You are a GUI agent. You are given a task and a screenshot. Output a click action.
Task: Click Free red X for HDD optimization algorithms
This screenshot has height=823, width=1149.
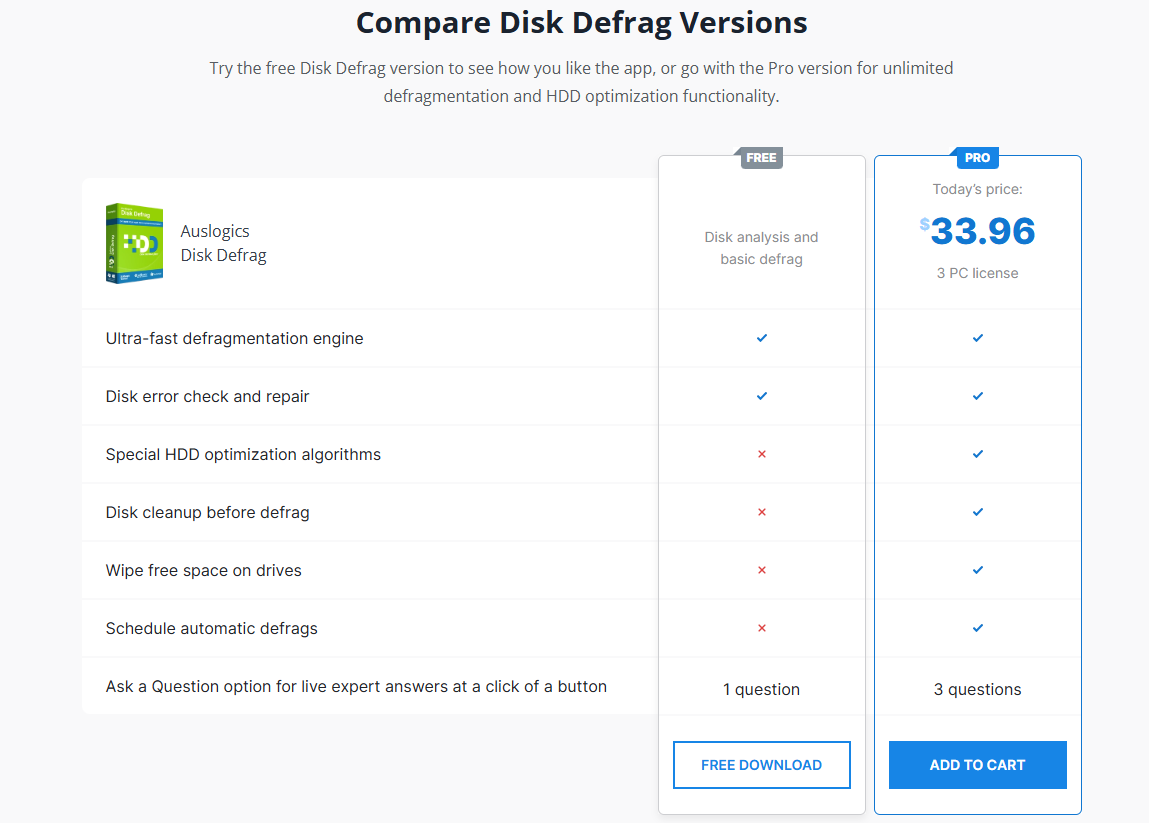762,455
